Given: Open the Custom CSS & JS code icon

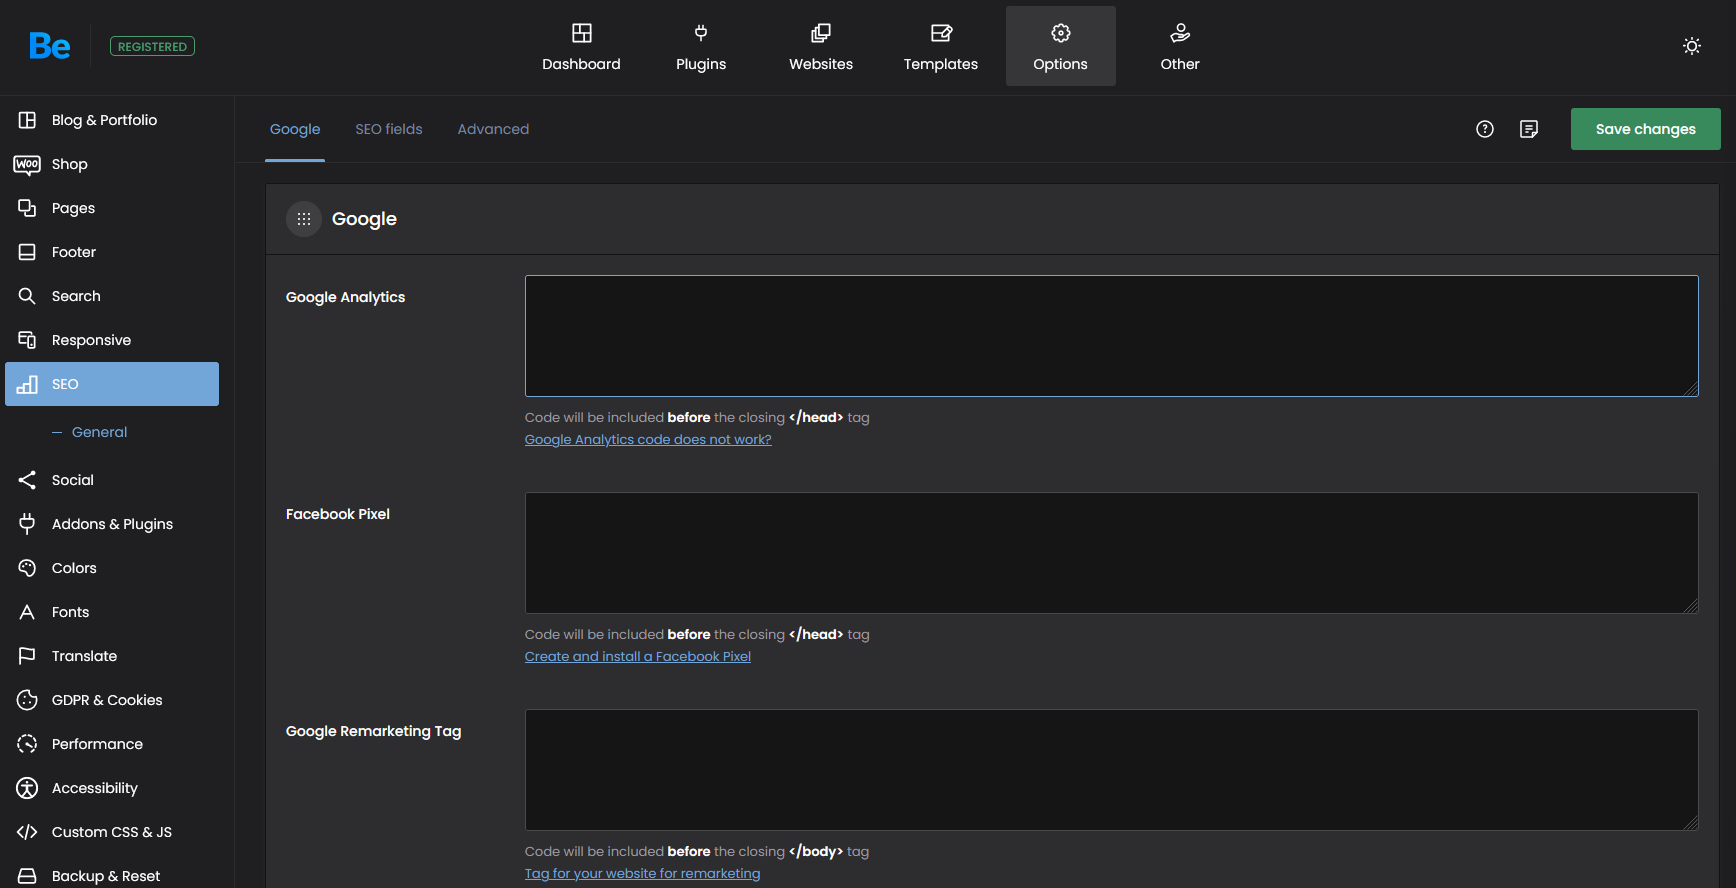Looking at the screenshot, I should 27,832.
